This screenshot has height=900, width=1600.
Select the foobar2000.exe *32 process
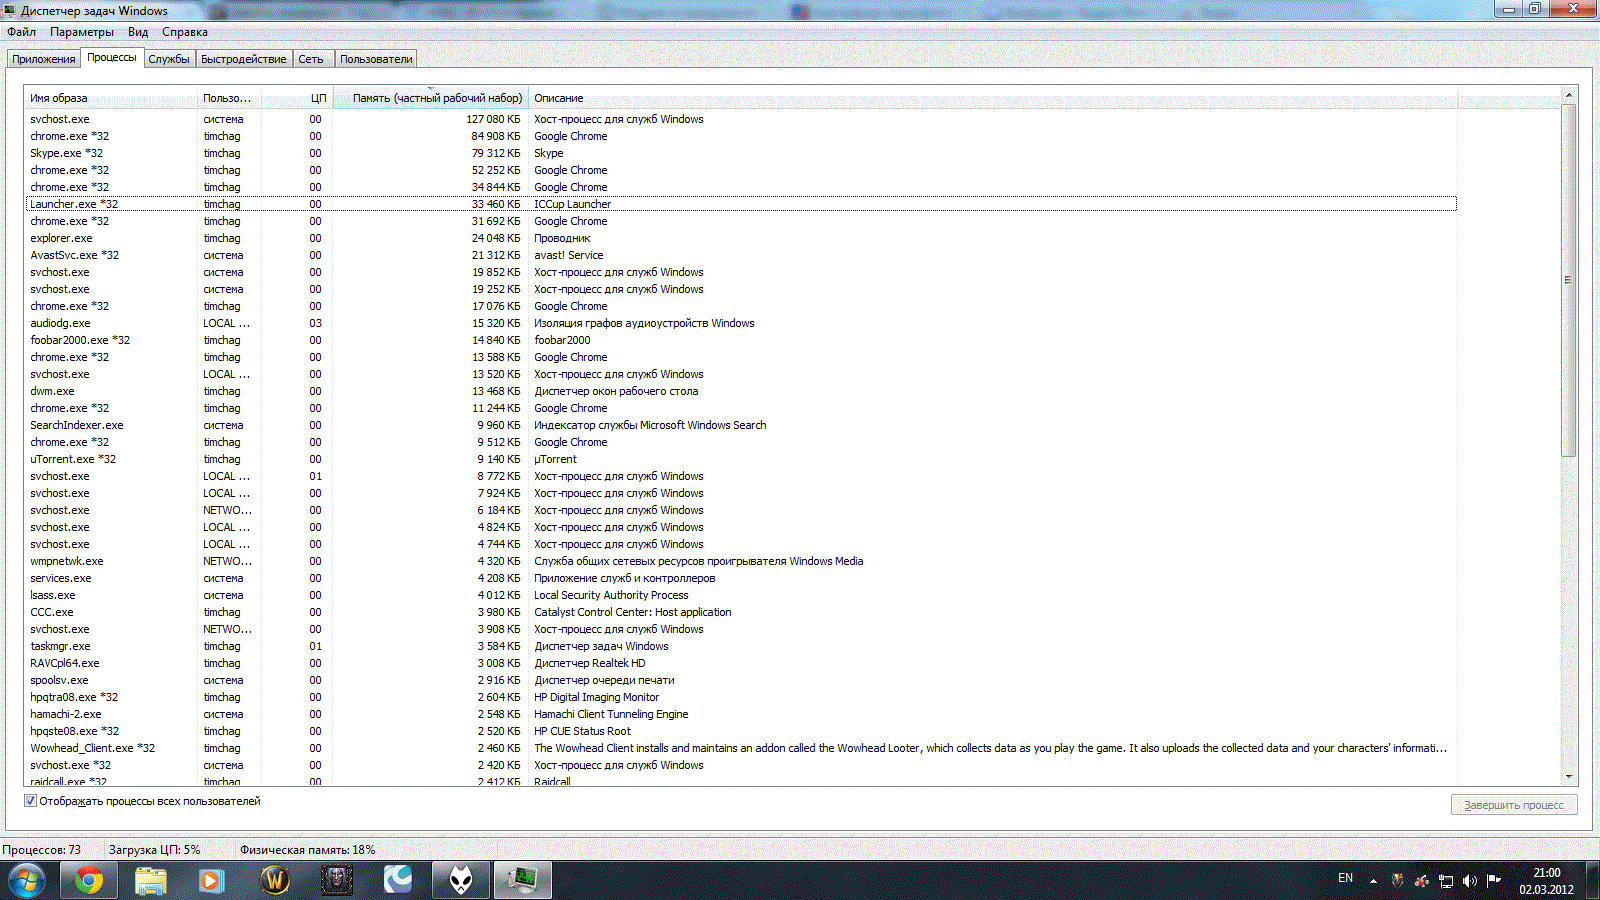coord(741,340)
